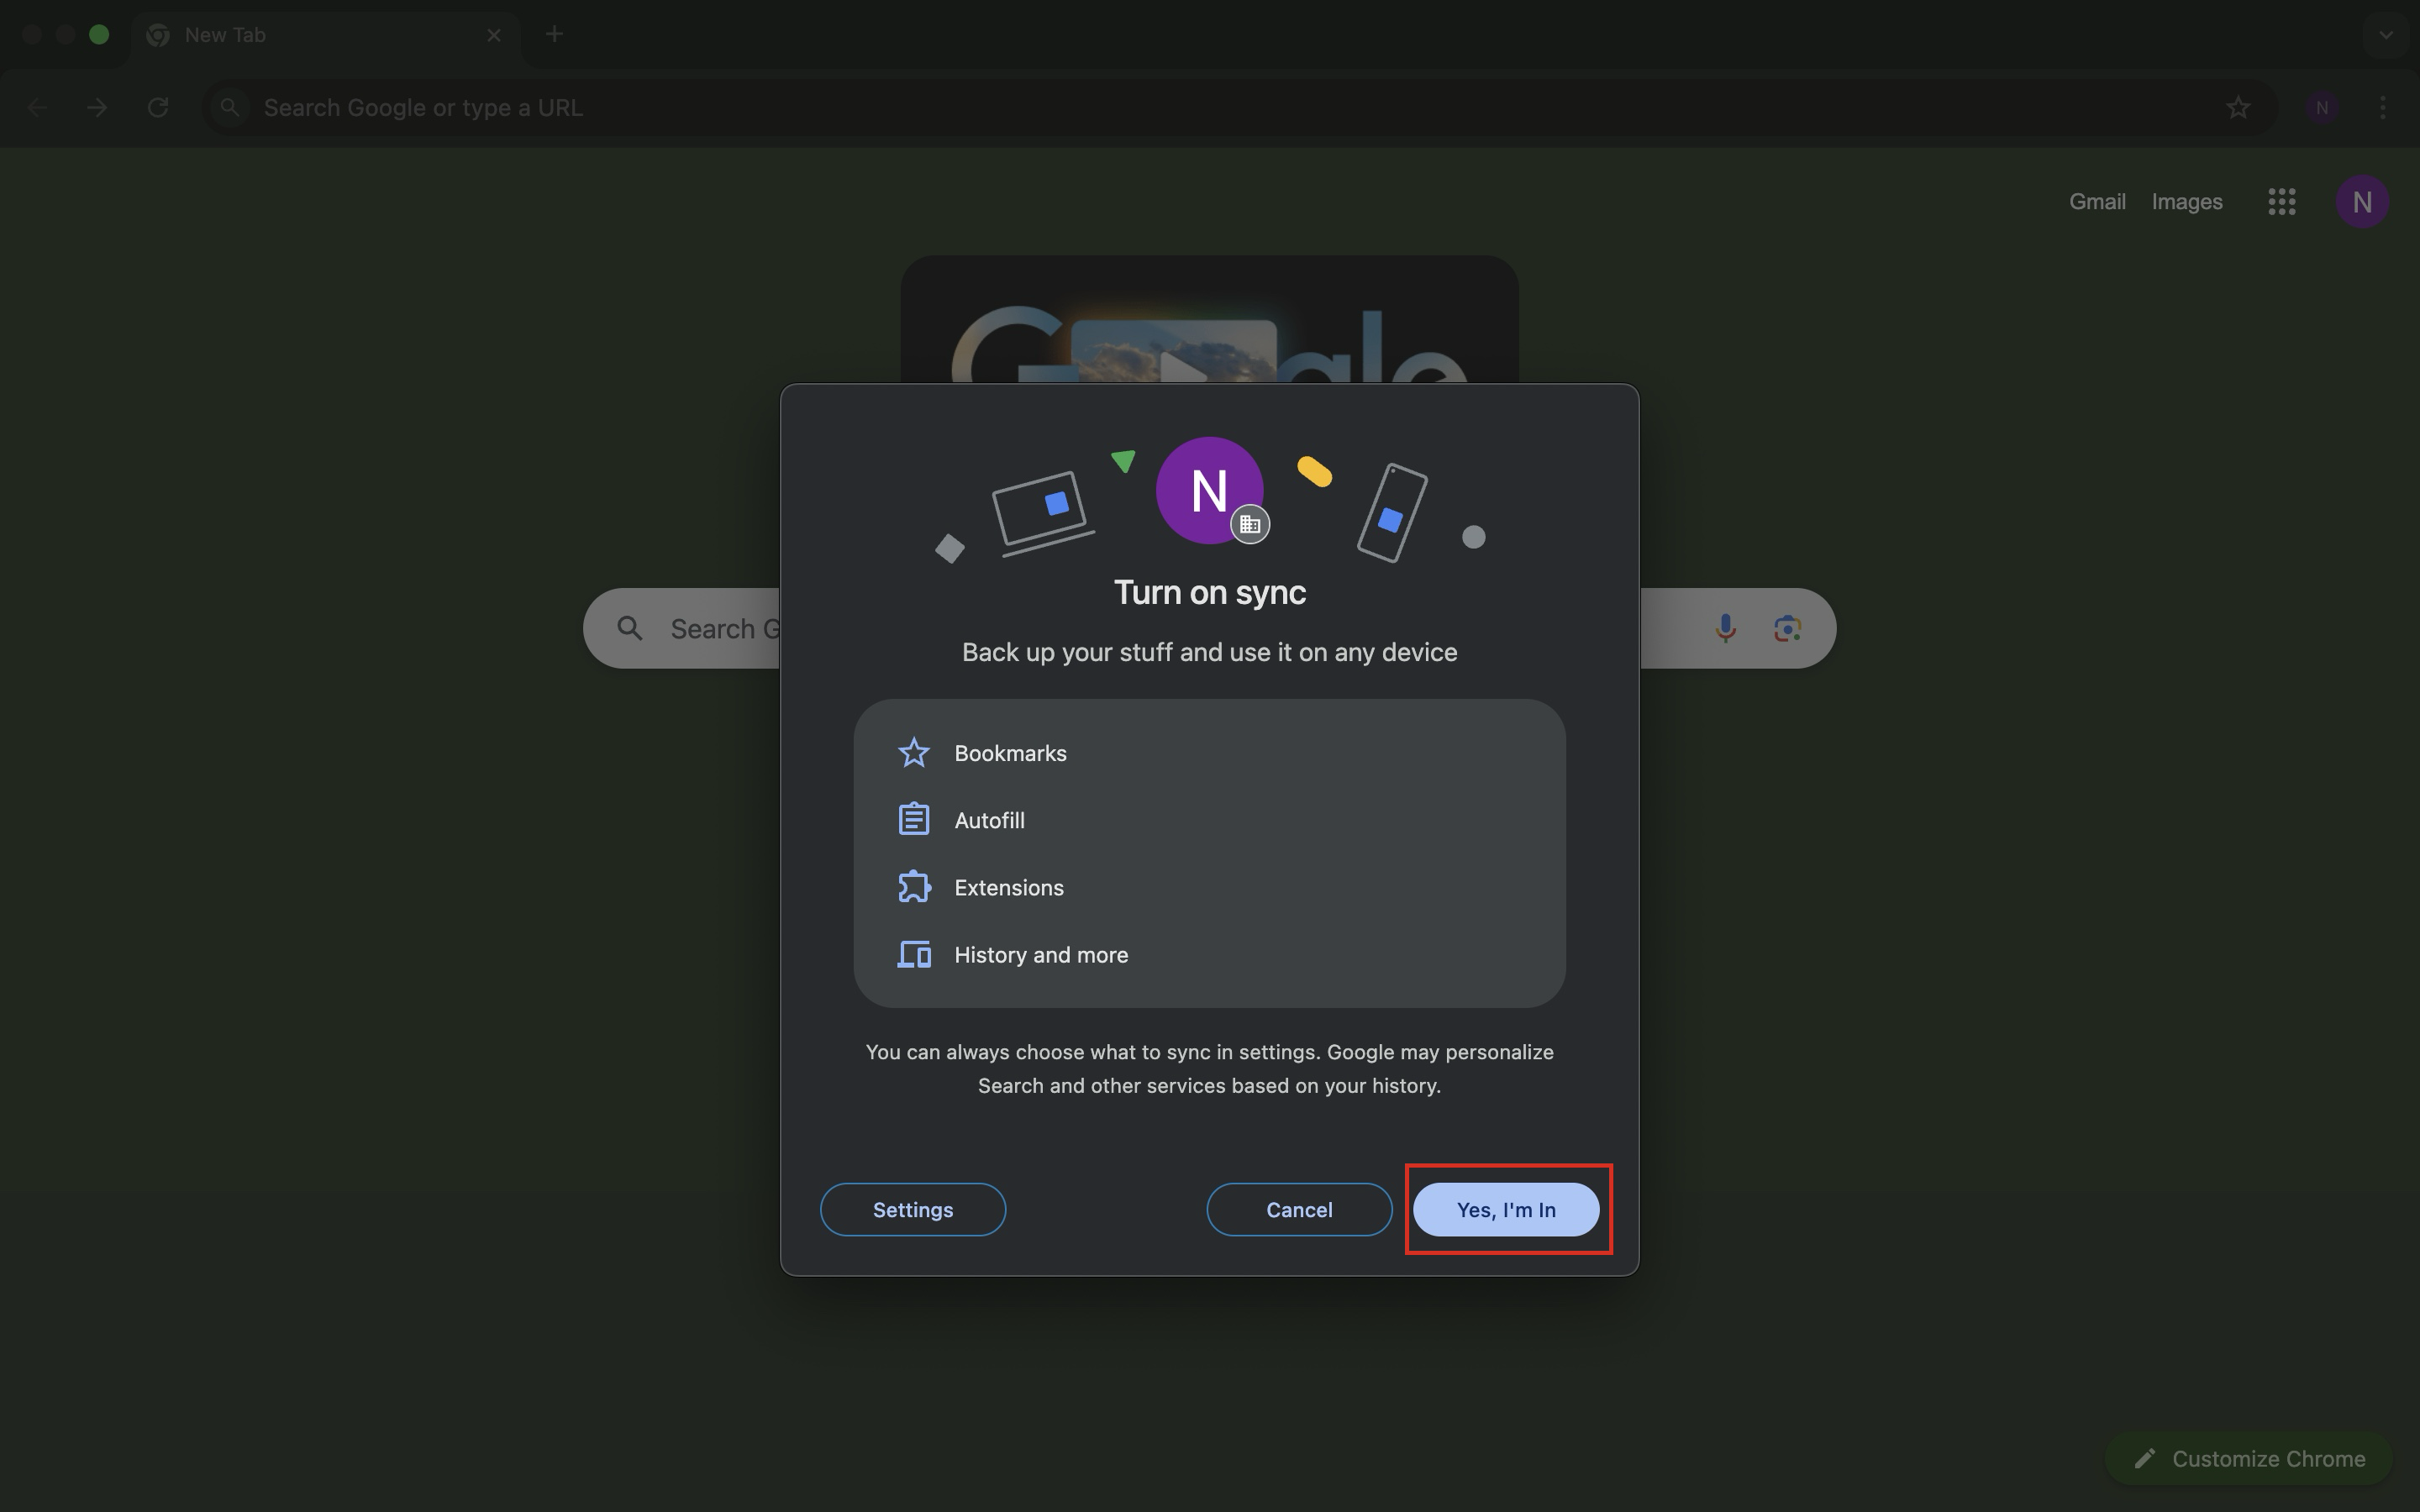Click the bookmark star in address bar
Image resolution: width=2420 pixels, height=1512 pixels.
2238,107
